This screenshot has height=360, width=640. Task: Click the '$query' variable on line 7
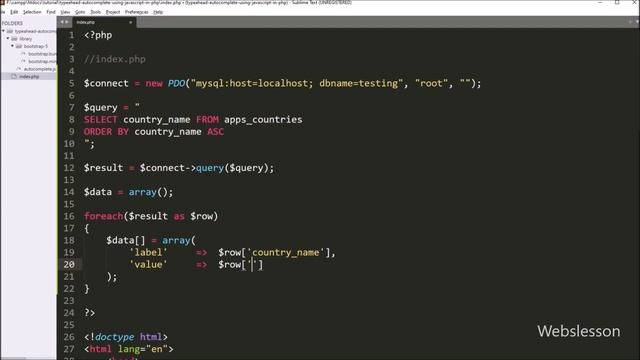pyautogui.click(x=100, y=107)
